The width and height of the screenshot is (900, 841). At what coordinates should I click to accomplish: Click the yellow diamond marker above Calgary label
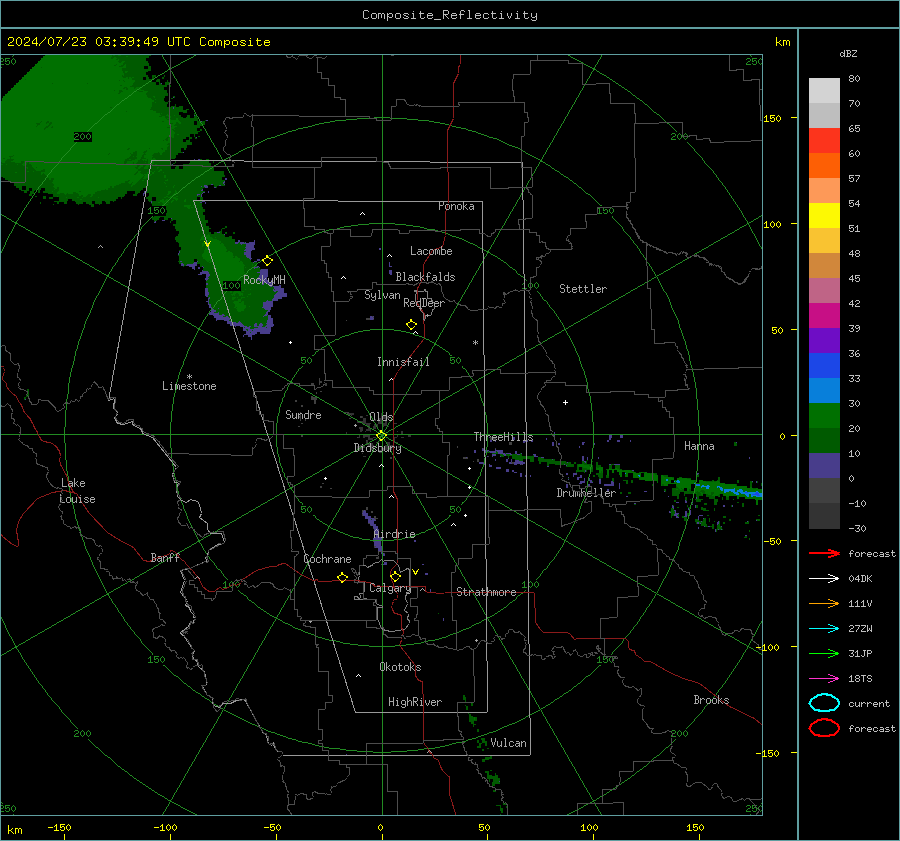click(395, 576)
